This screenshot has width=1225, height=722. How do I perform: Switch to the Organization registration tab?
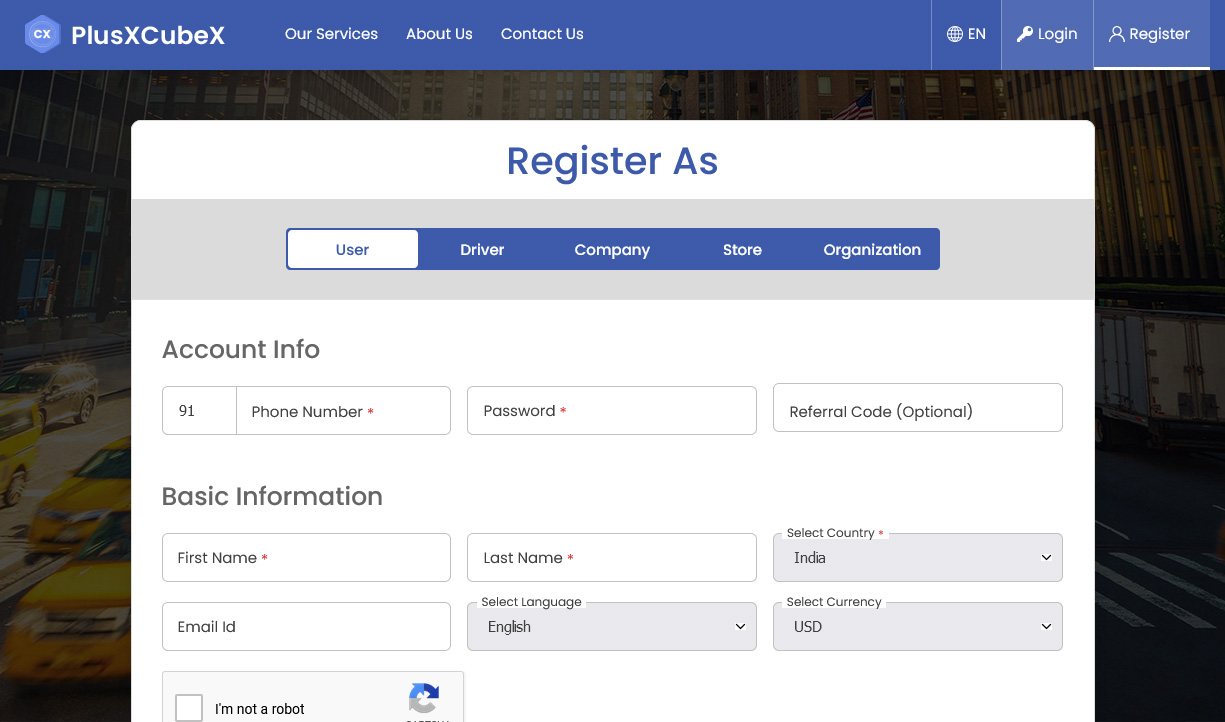[x=872, y=249]
